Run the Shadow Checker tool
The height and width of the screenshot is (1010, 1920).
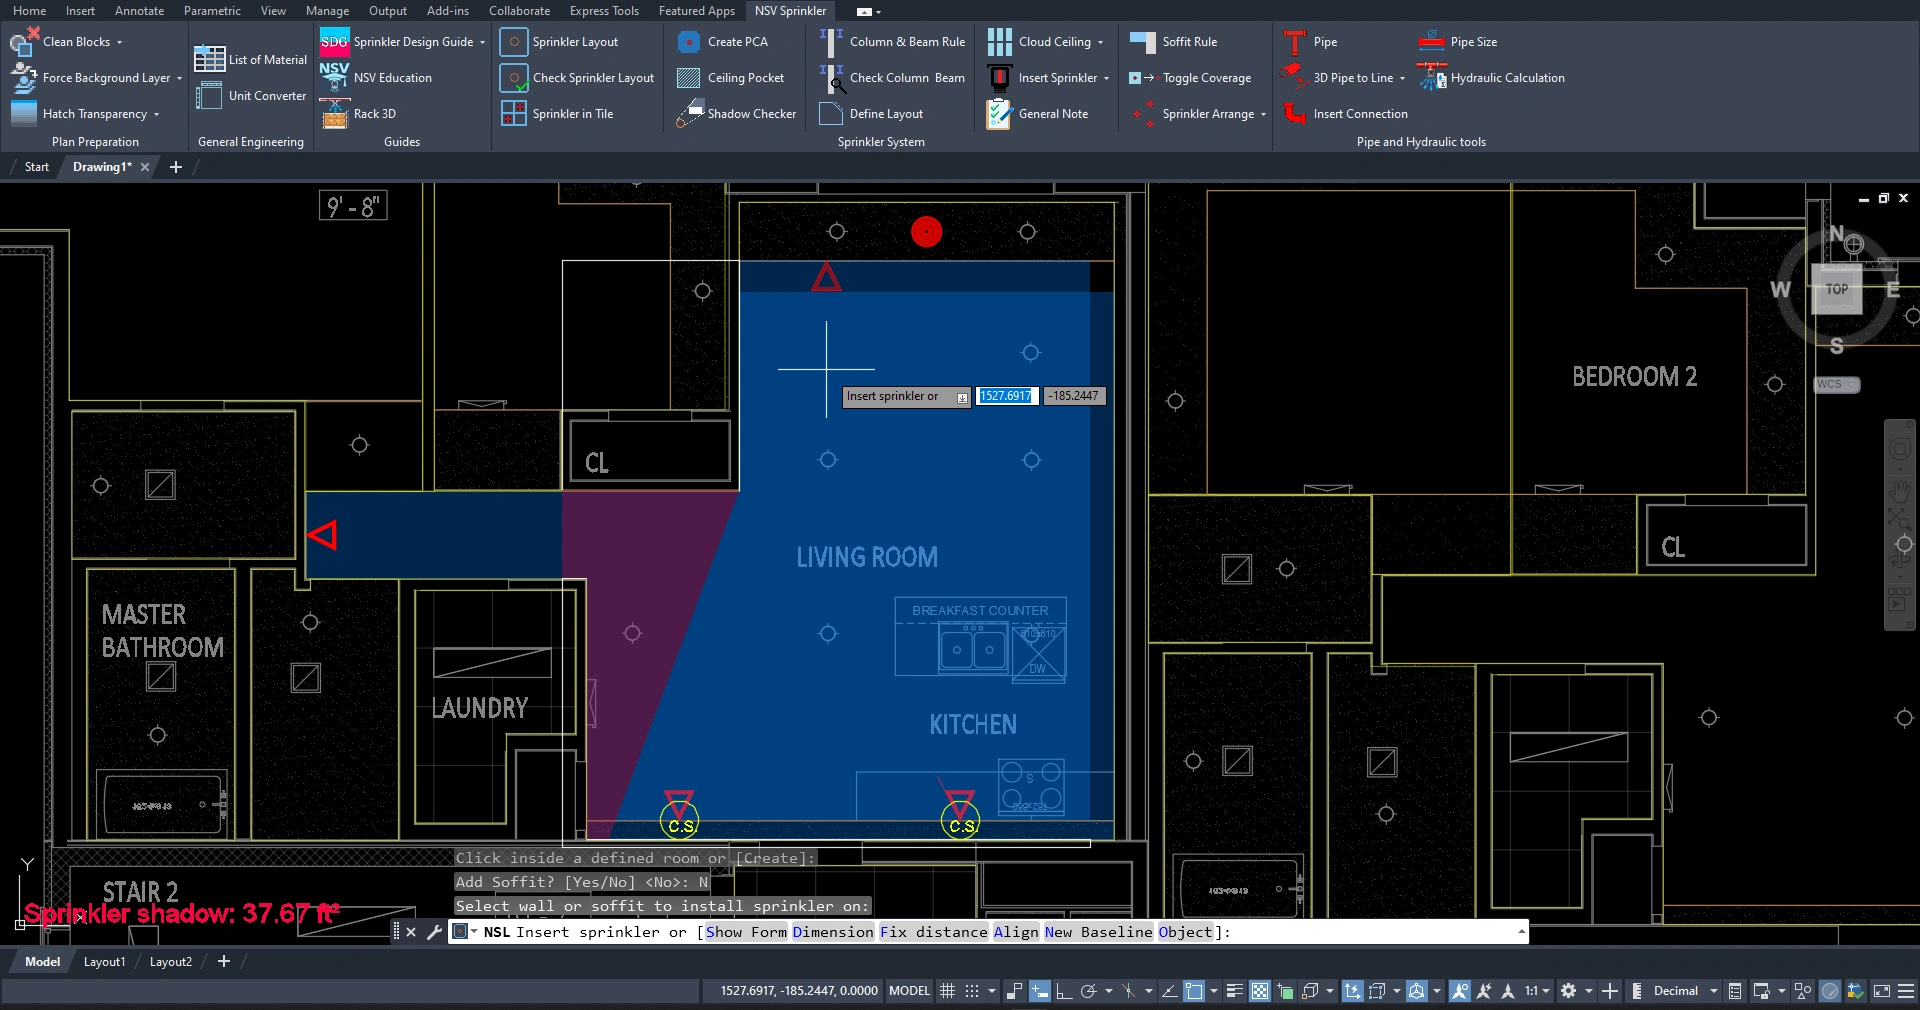736,114
